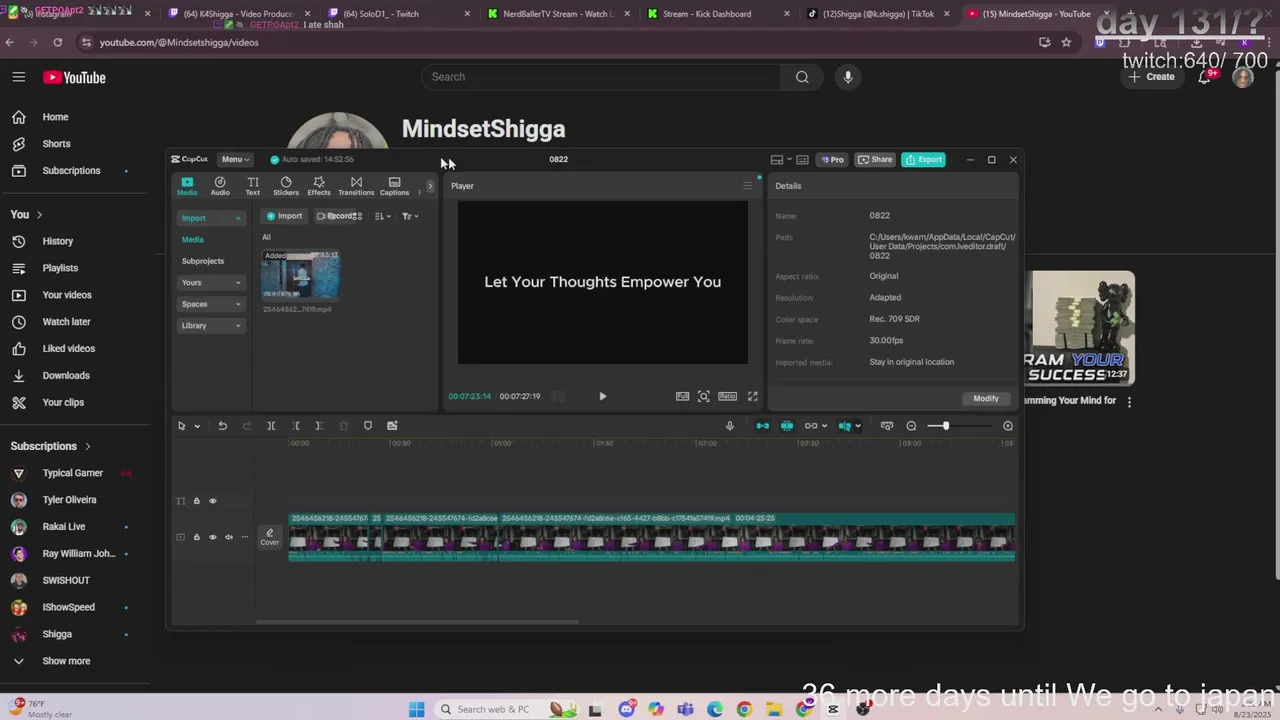Select the Media tab icon in CapCut

pyautogui.click(x=187, y=186)
